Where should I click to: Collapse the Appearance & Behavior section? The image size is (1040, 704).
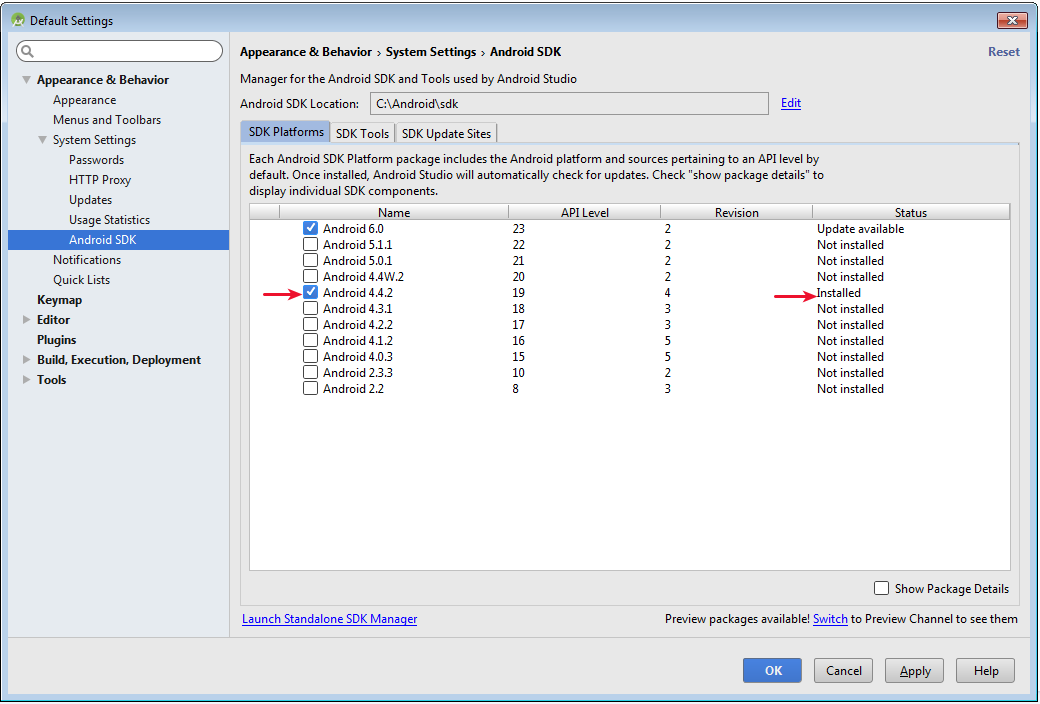click(x=27, y=80)
